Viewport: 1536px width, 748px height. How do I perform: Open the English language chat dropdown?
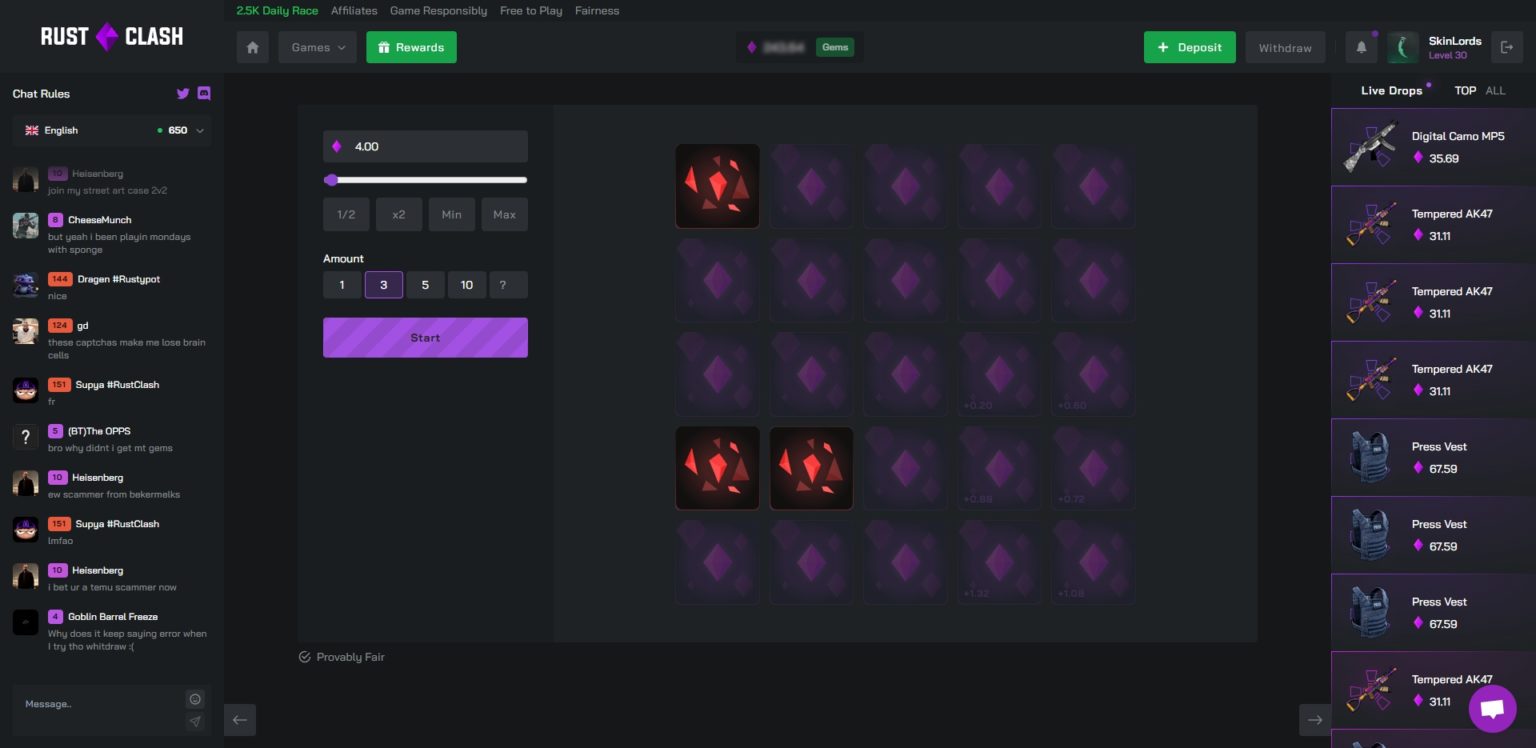112,130
